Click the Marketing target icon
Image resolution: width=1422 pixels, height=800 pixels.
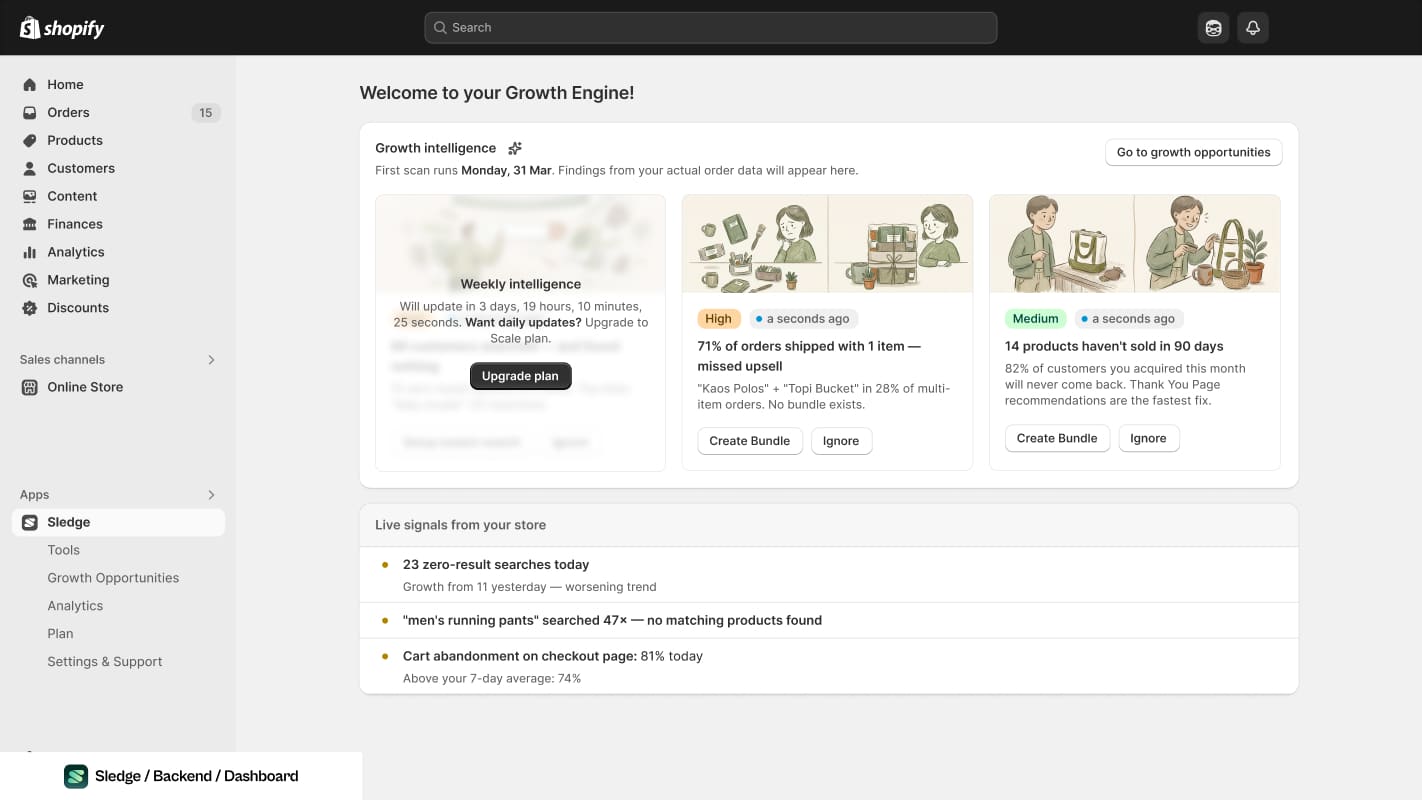pyautogui.click(x=30, y=281)
